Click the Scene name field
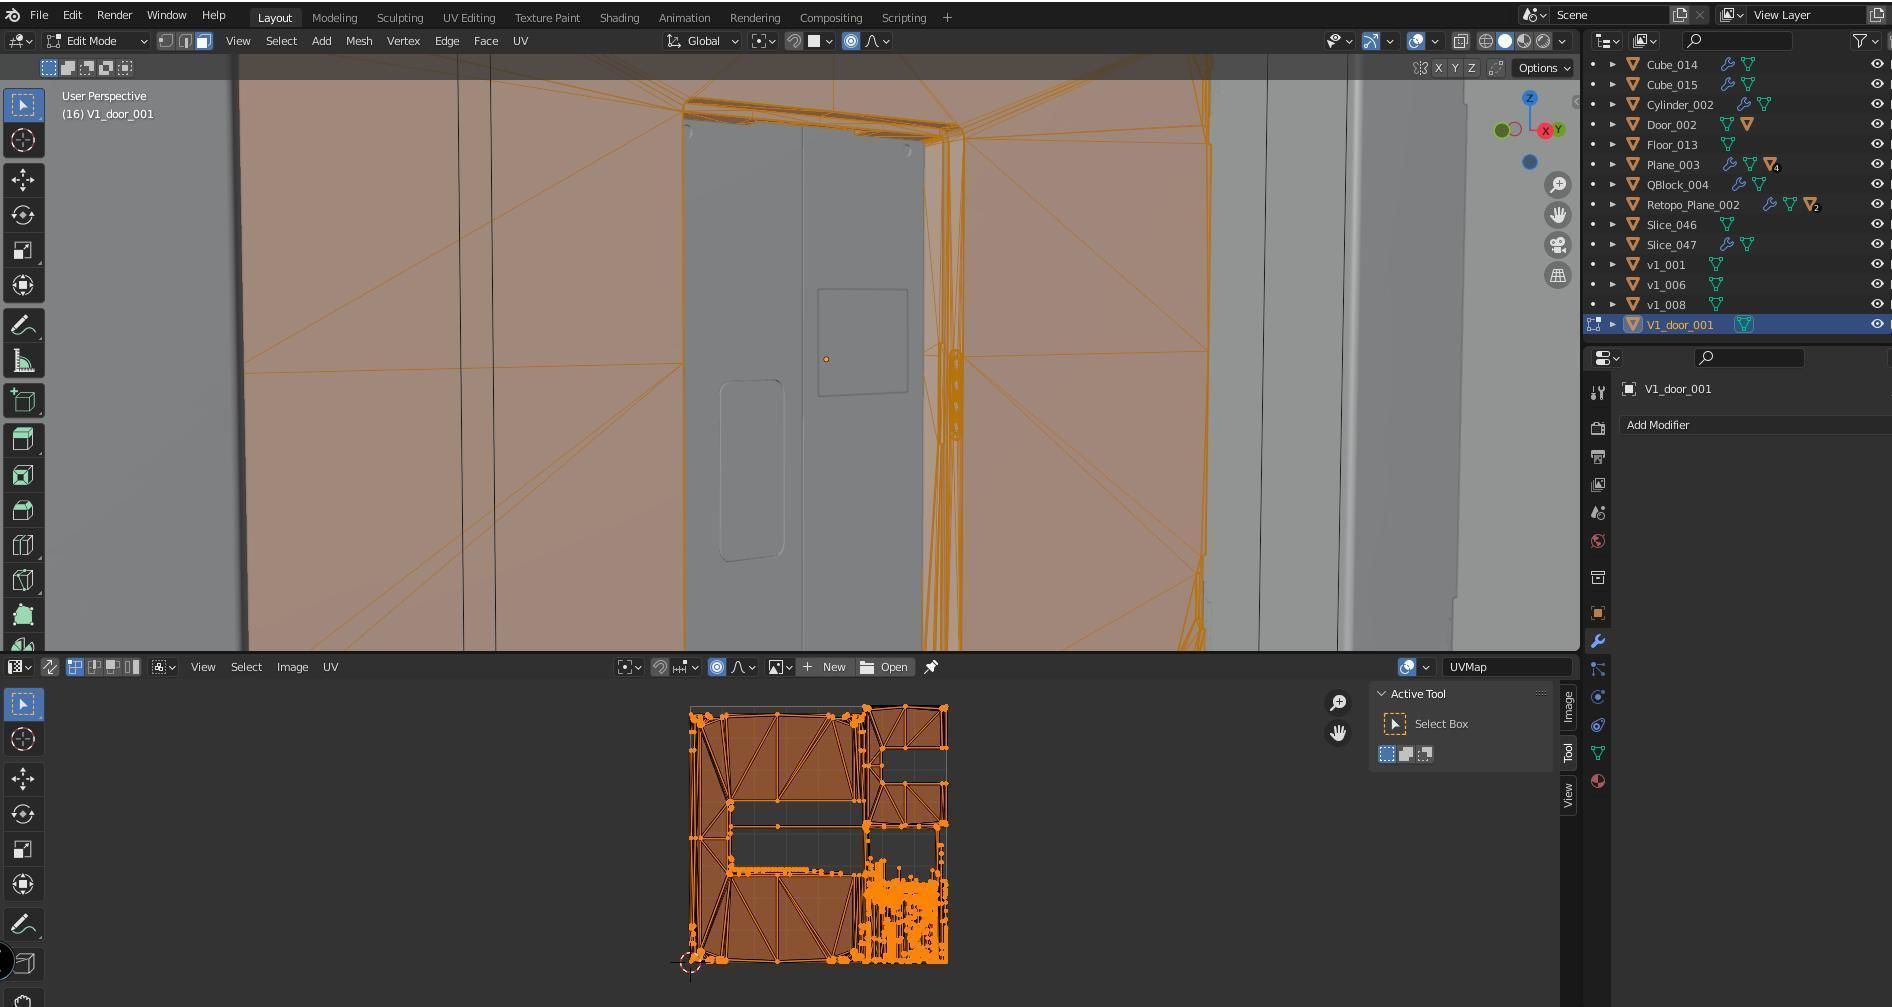 click(1608, 15)
